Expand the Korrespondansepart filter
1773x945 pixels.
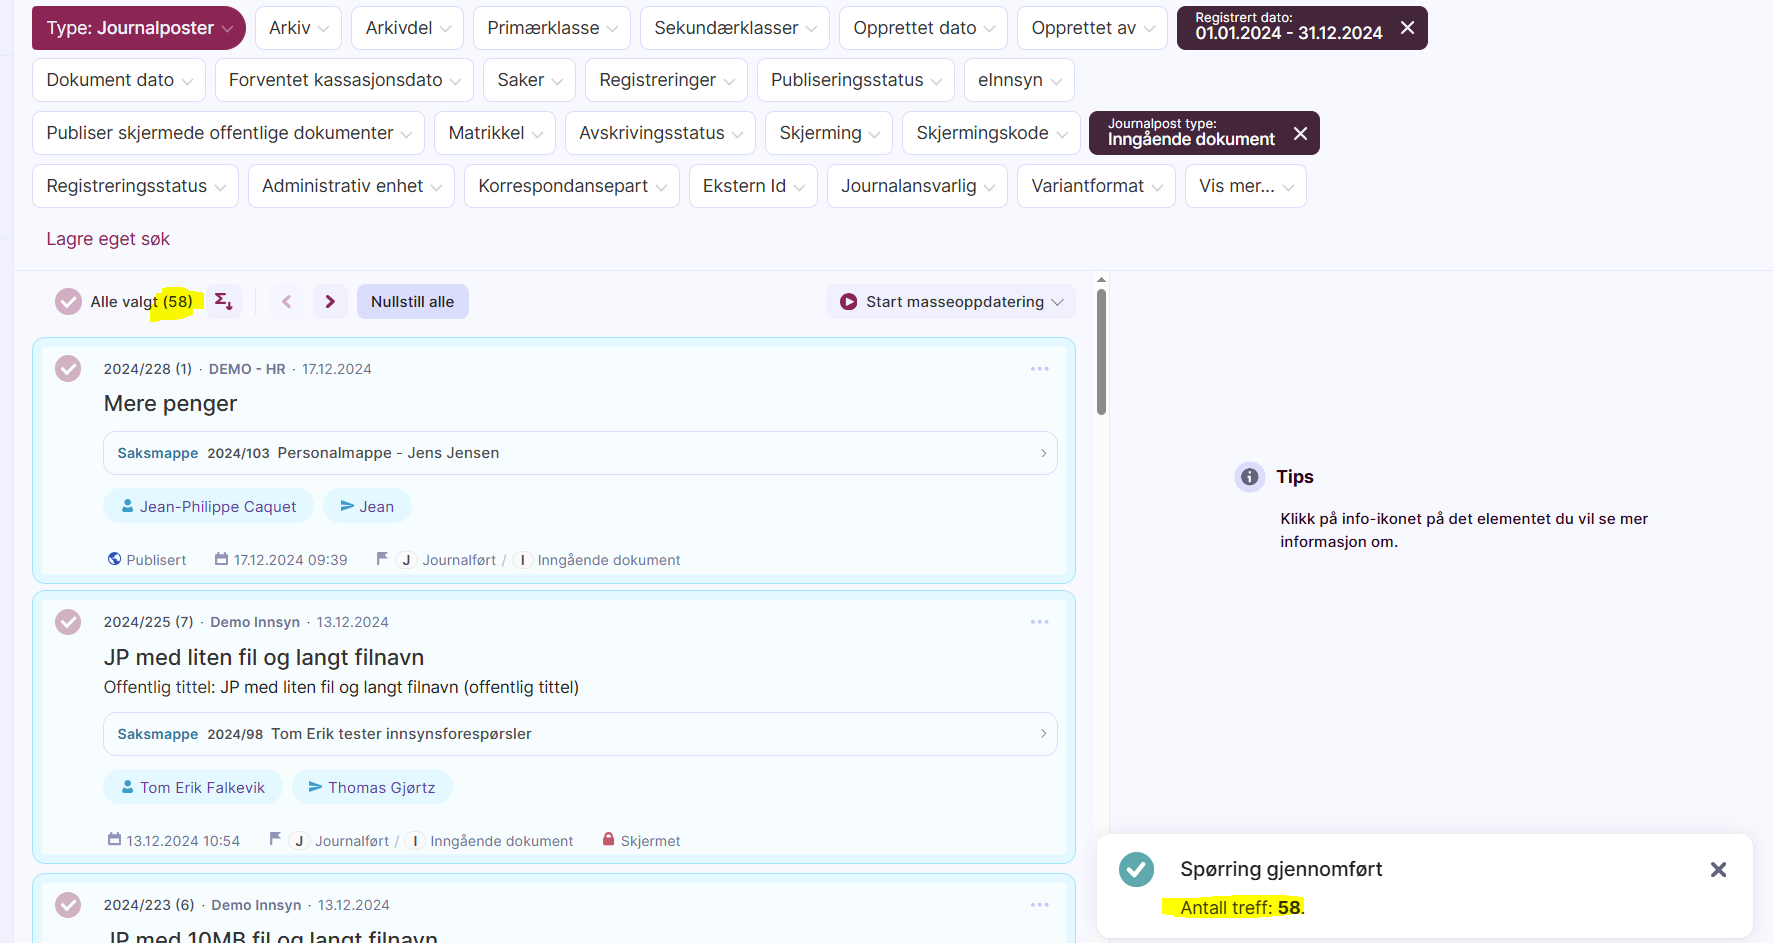click(572, 186)
